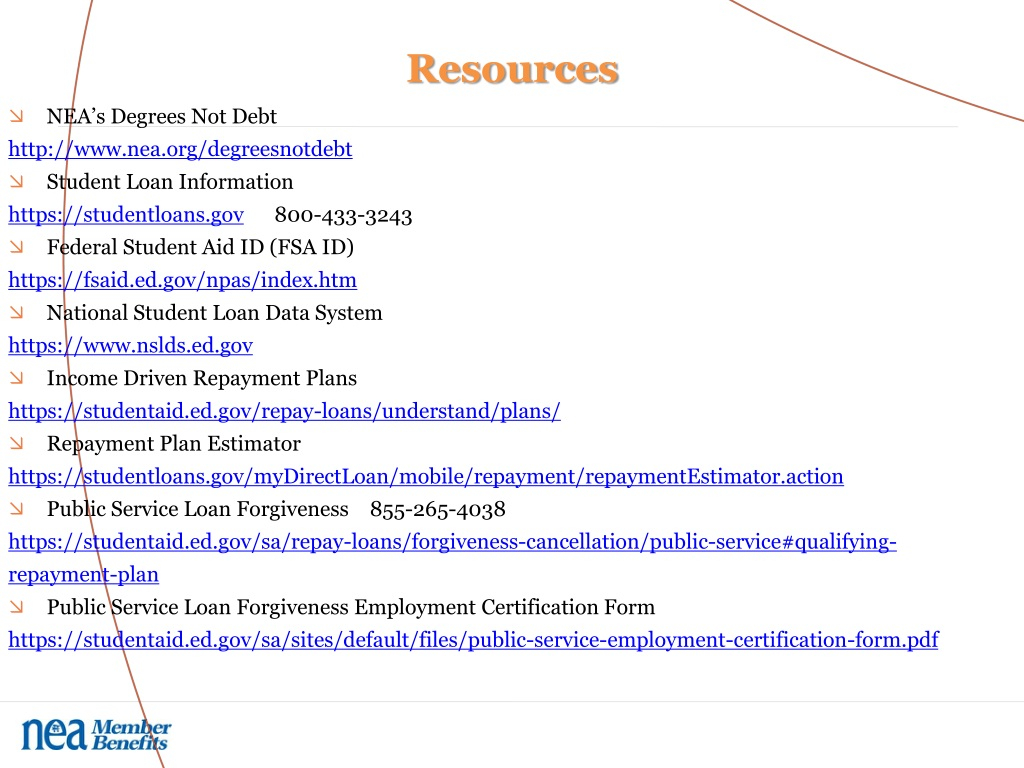Visit the www.nslds.ed.gov link
Image resolution: width=1024 pixels, height=768 pixels.
coord(131,345)
